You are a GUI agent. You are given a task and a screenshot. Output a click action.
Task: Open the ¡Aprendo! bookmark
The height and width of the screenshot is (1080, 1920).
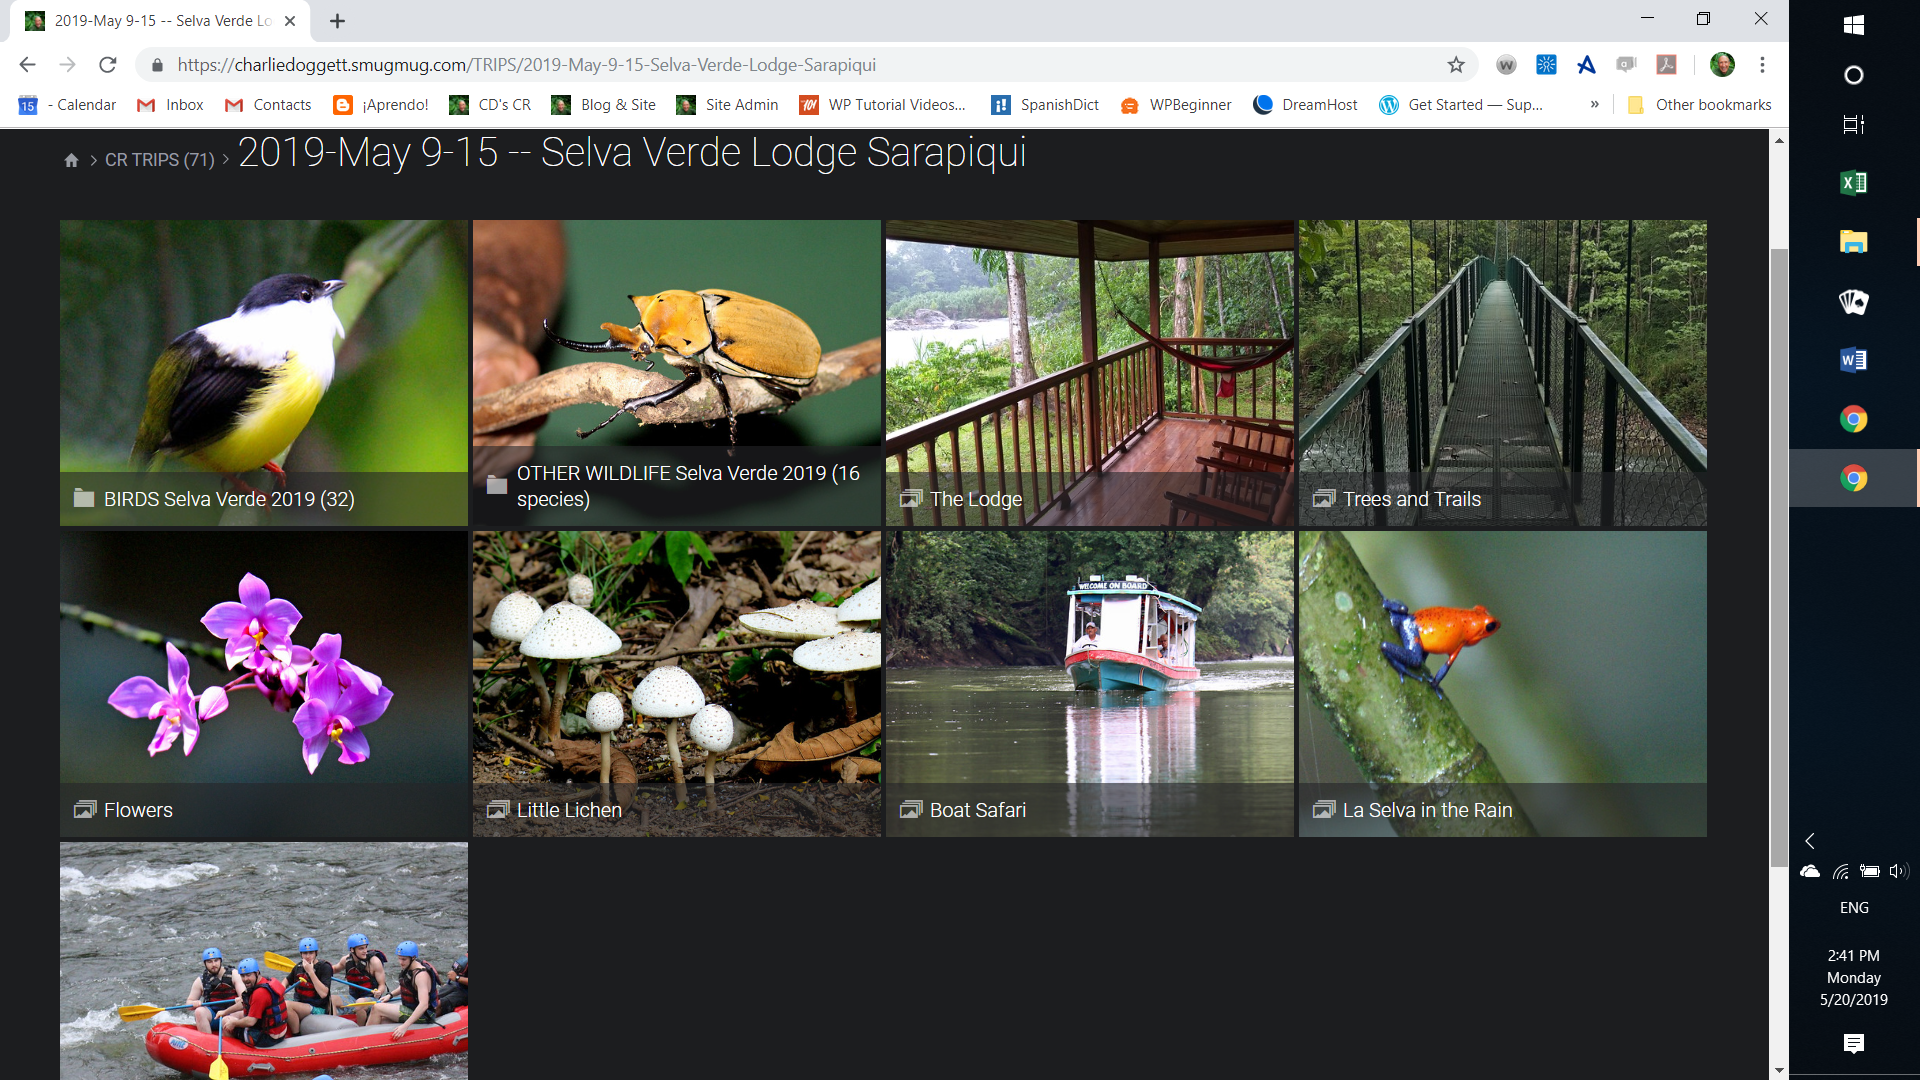[x=381, y=105]
